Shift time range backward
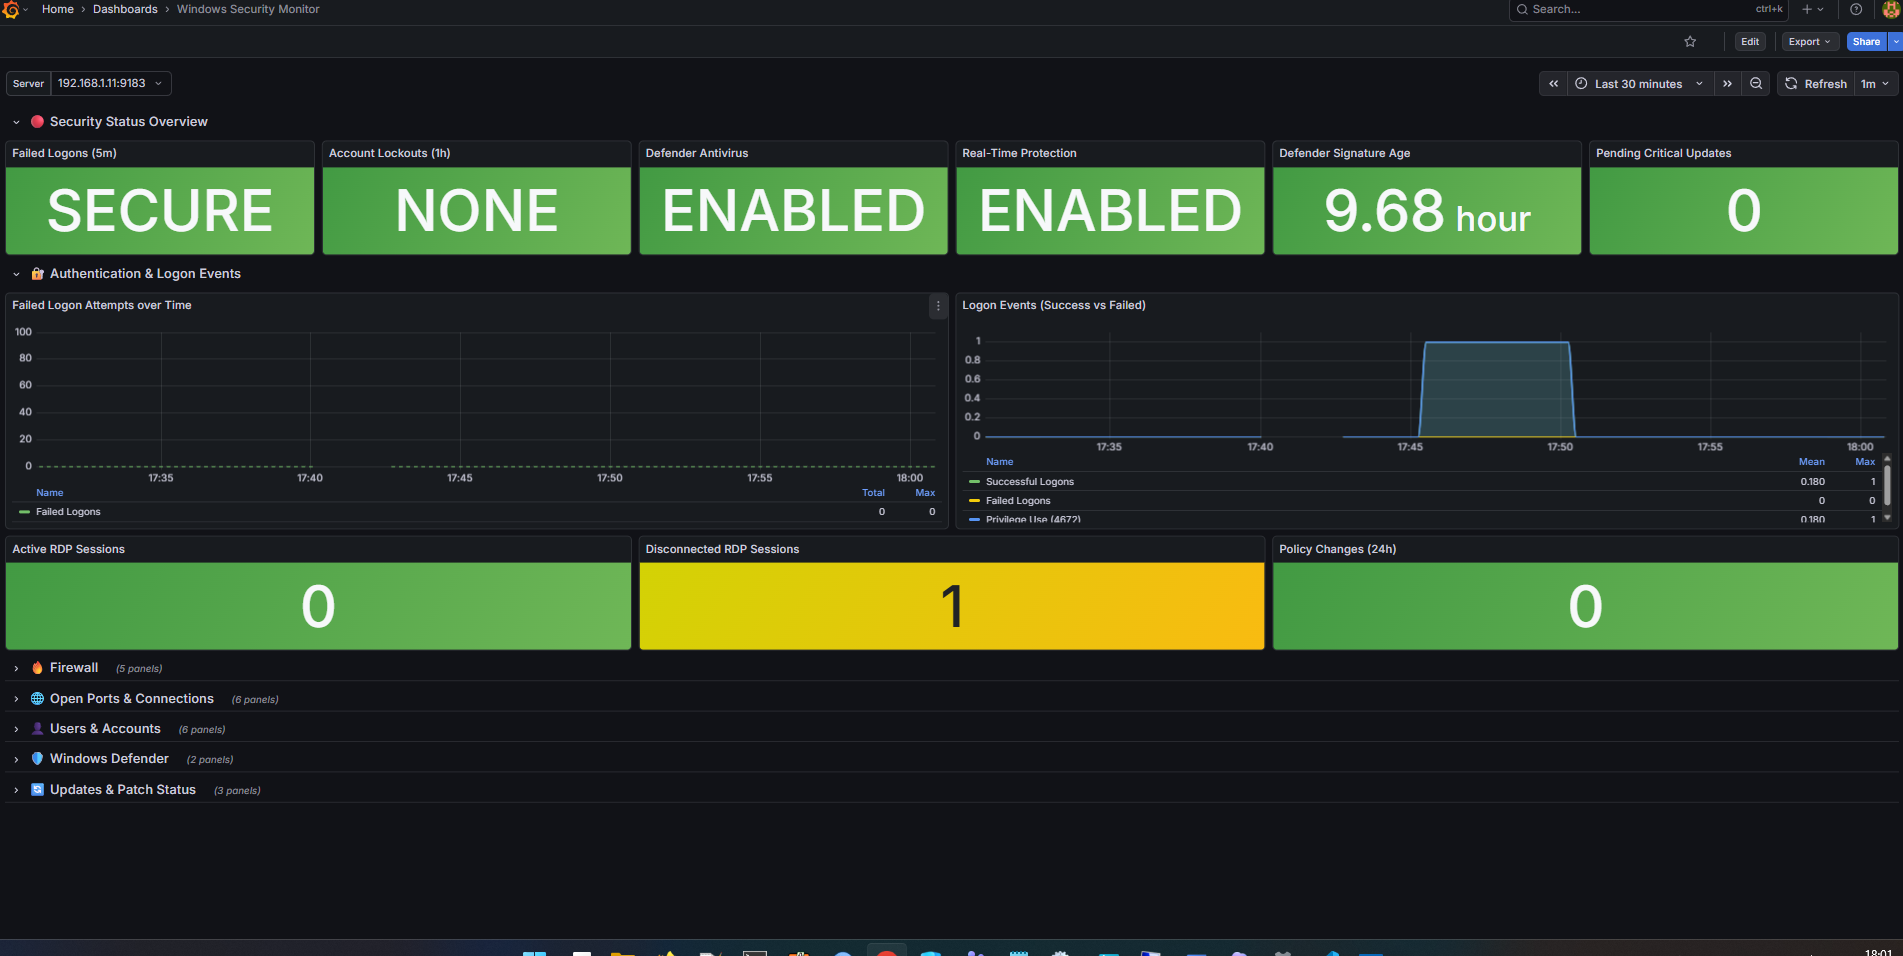Viewport: 1903px width, 956px height. 1553,84
